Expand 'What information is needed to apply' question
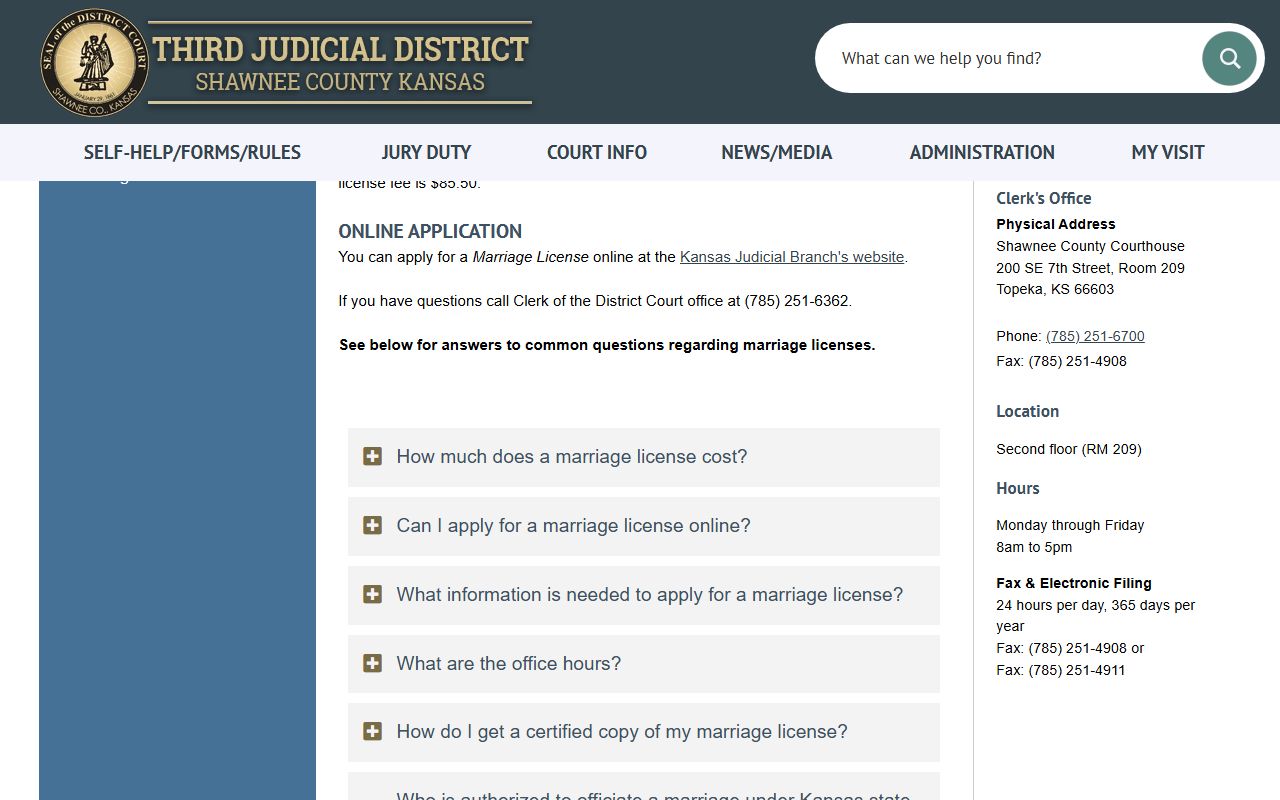The height and width of the screenshot is (800, 1280). (644, 595)
